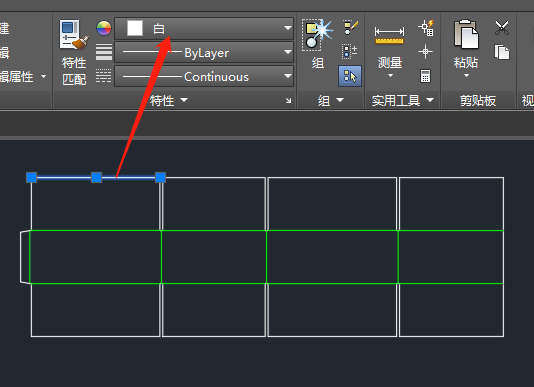The width and height of the screenshot is (534, 387).
Task: Toggle the group selection on/off button
Action: [350, 76]
